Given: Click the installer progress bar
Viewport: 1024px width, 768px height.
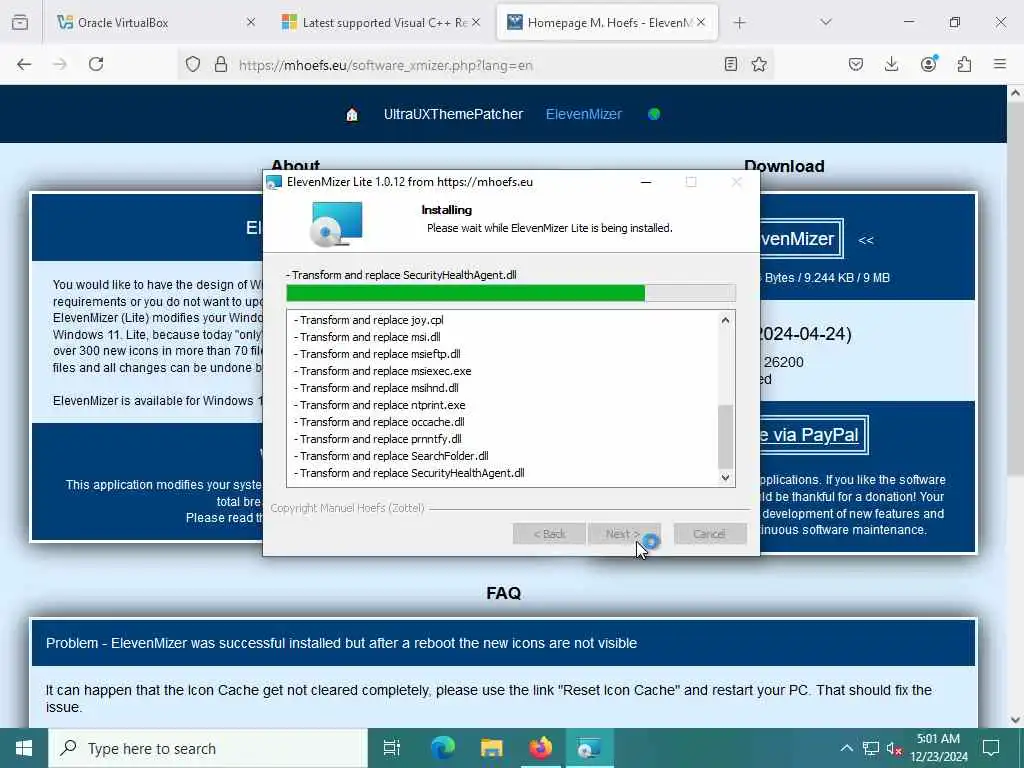Looking at the screenshot, I should coord(511,293).
